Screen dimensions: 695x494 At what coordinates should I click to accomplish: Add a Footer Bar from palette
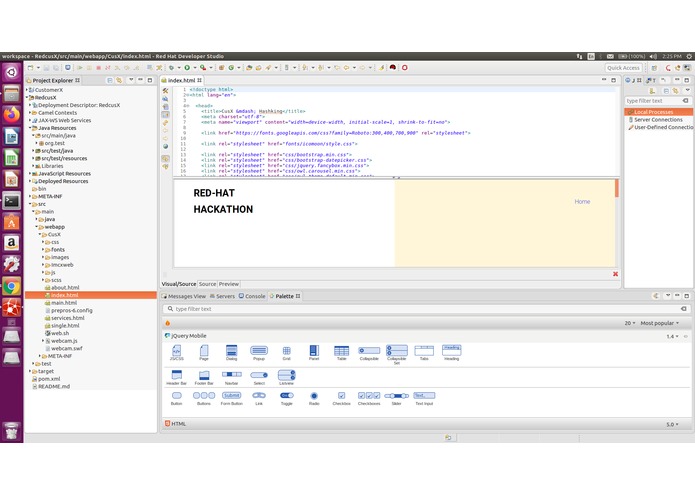pos(204,377)
